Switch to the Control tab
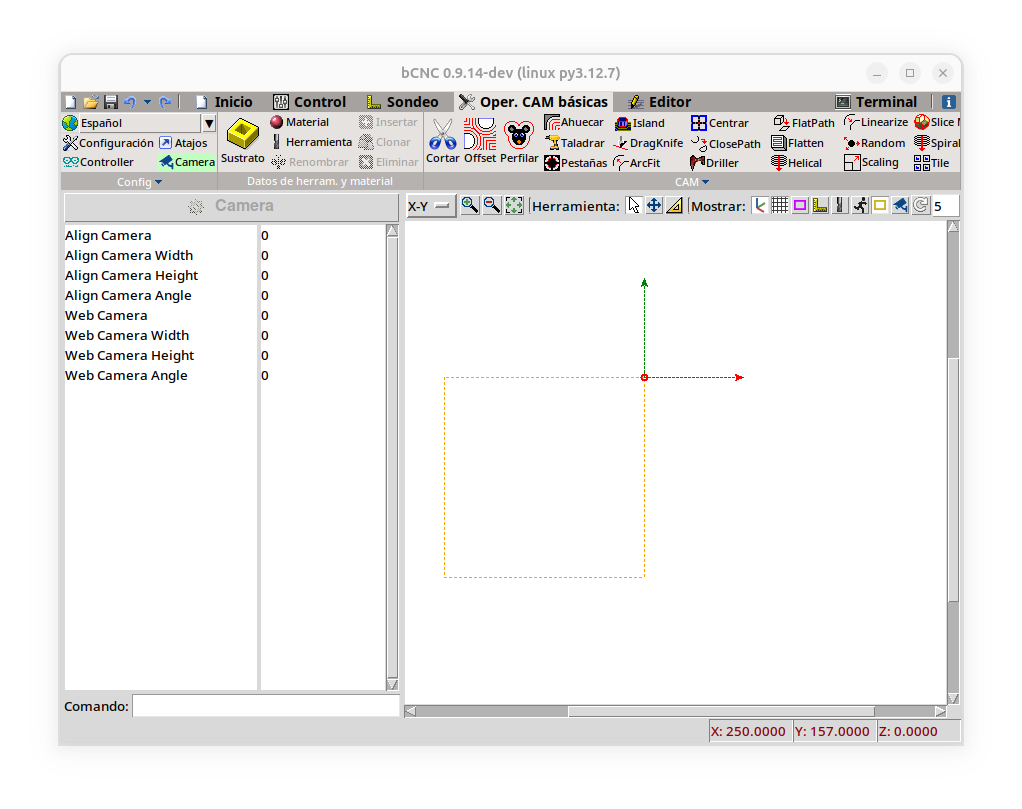Viewport: 1022px width, 809px height. coord(310,102)
